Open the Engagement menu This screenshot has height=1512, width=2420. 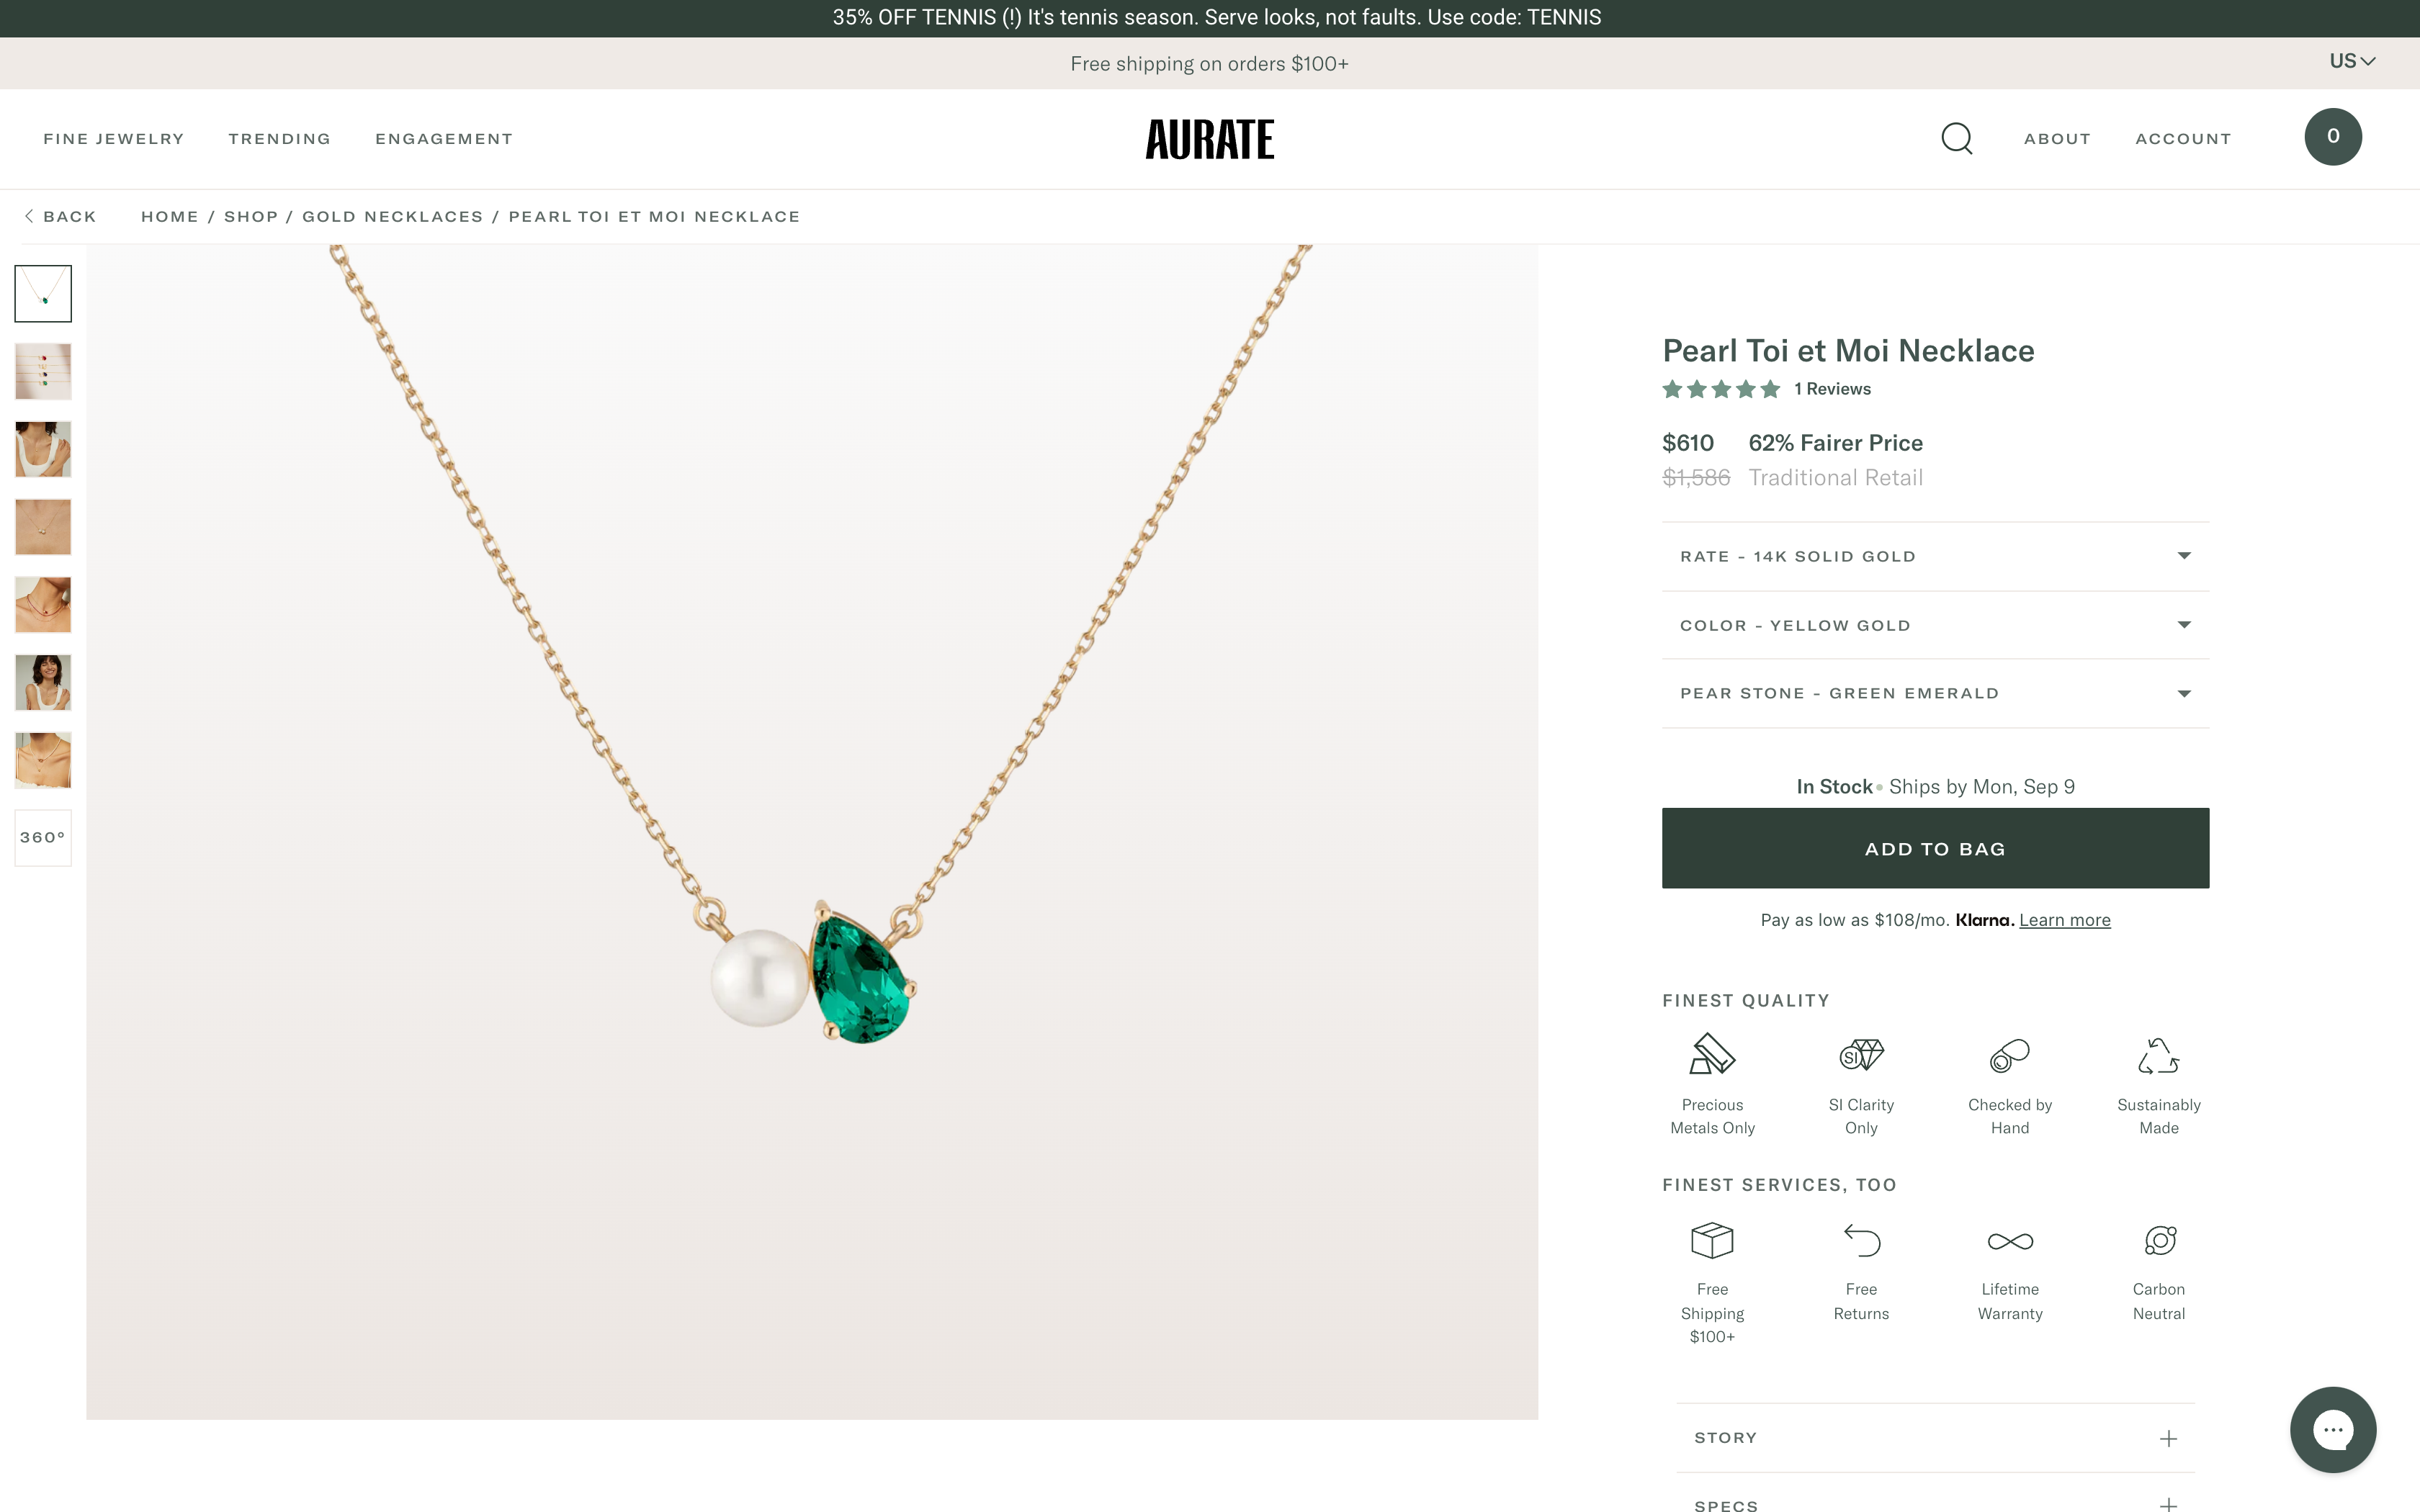click(444, 139)
